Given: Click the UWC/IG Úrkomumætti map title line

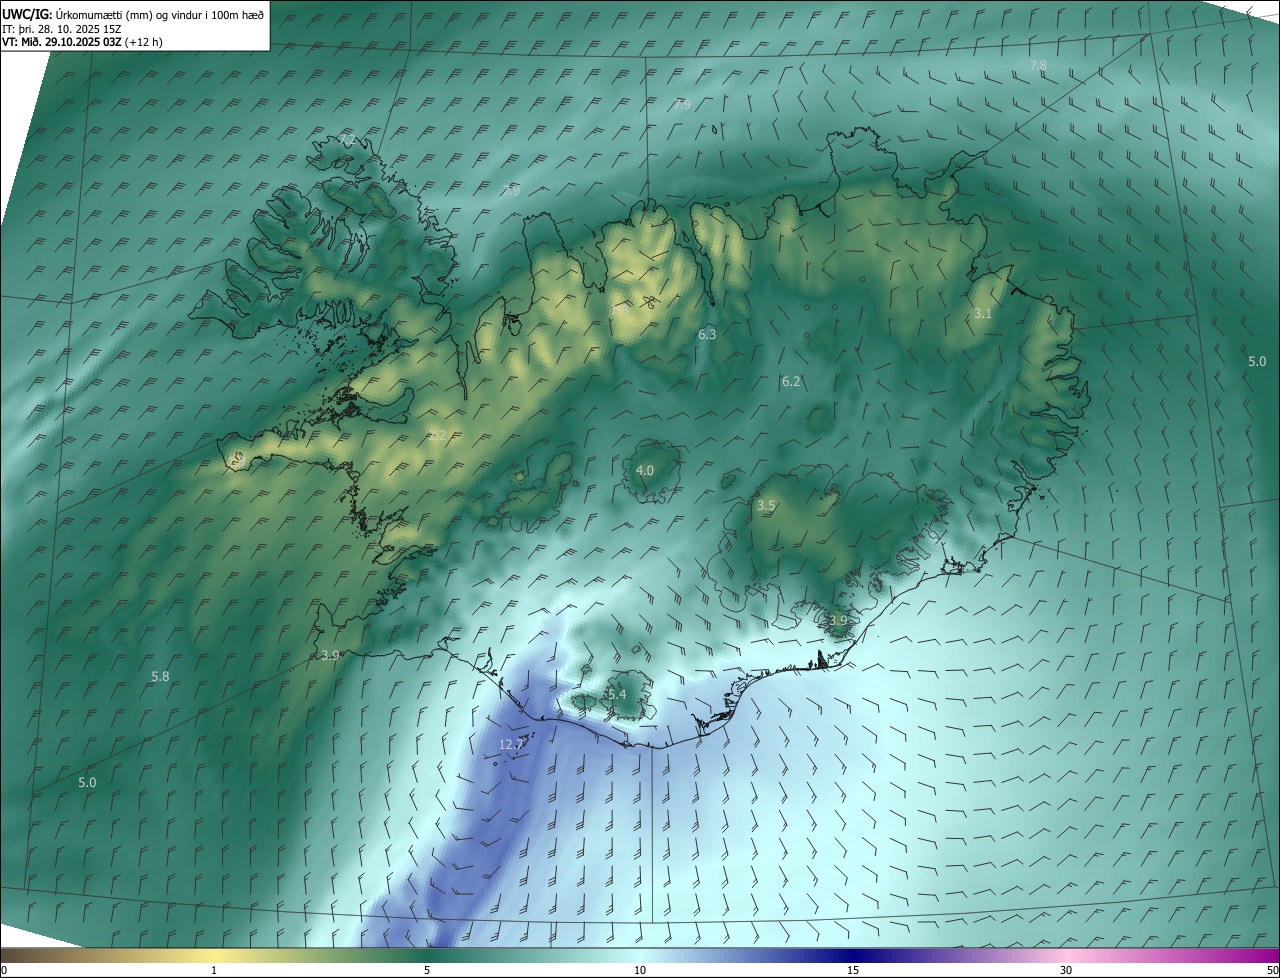Looking at the screenshot, I should pos(133,14).
